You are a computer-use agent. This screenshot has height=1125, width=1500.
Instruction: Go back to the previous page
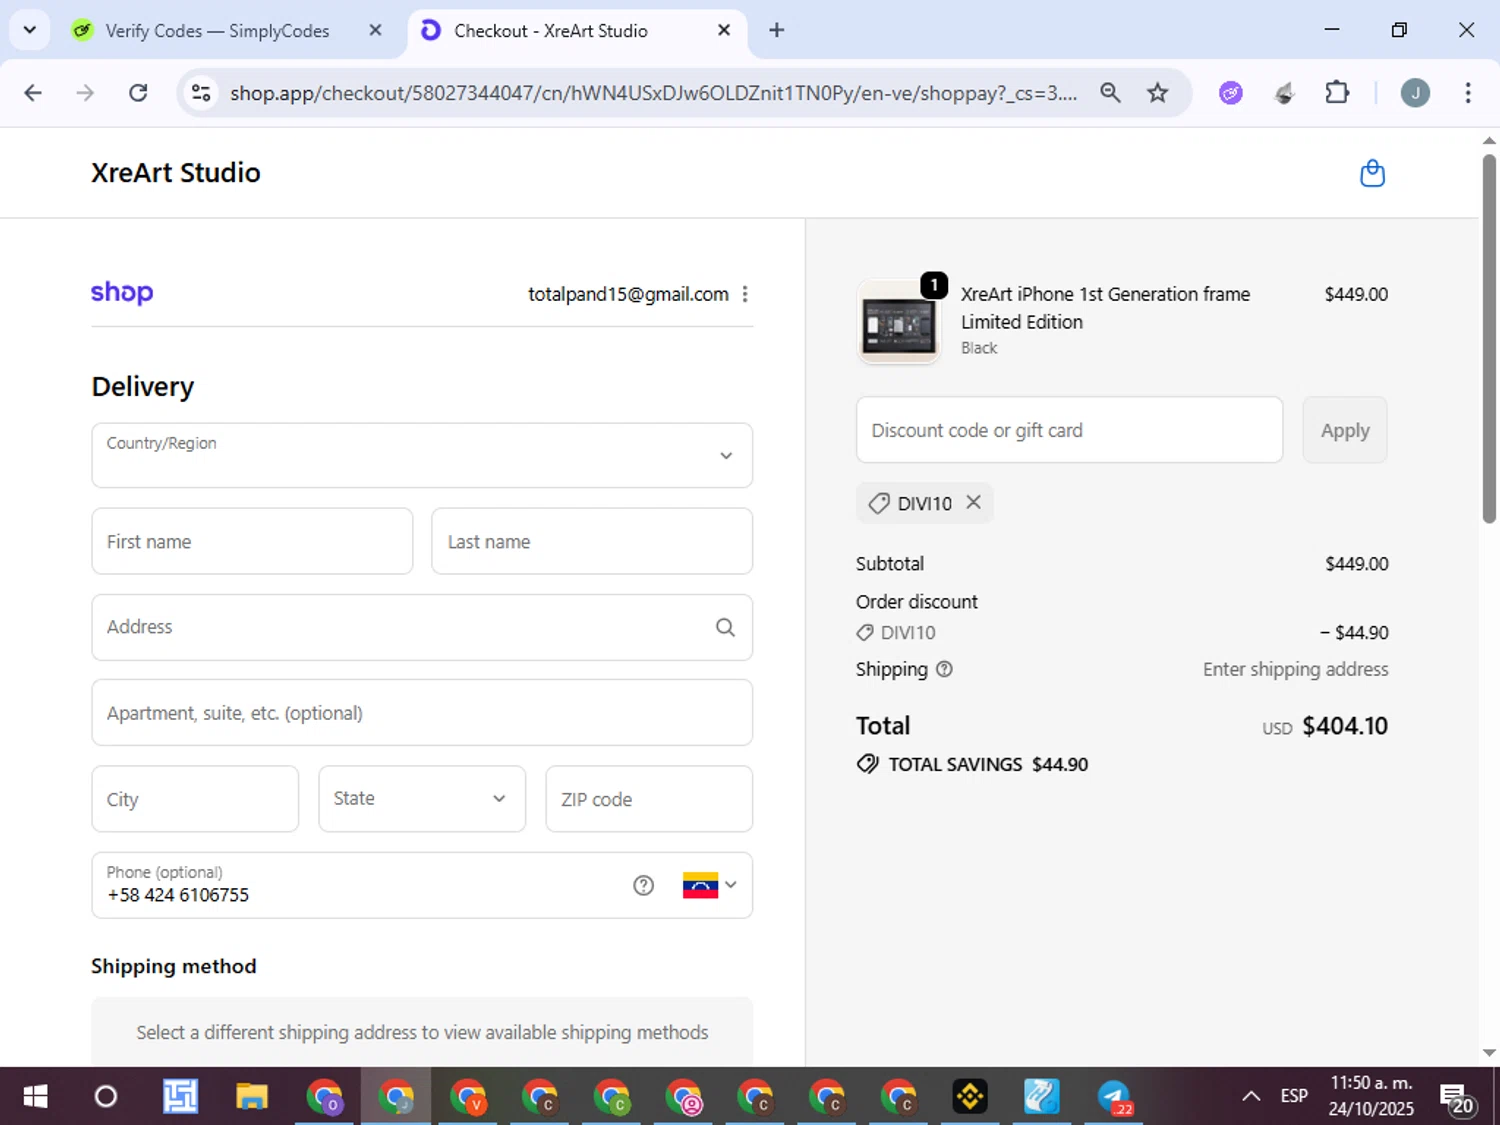point(33,93)
